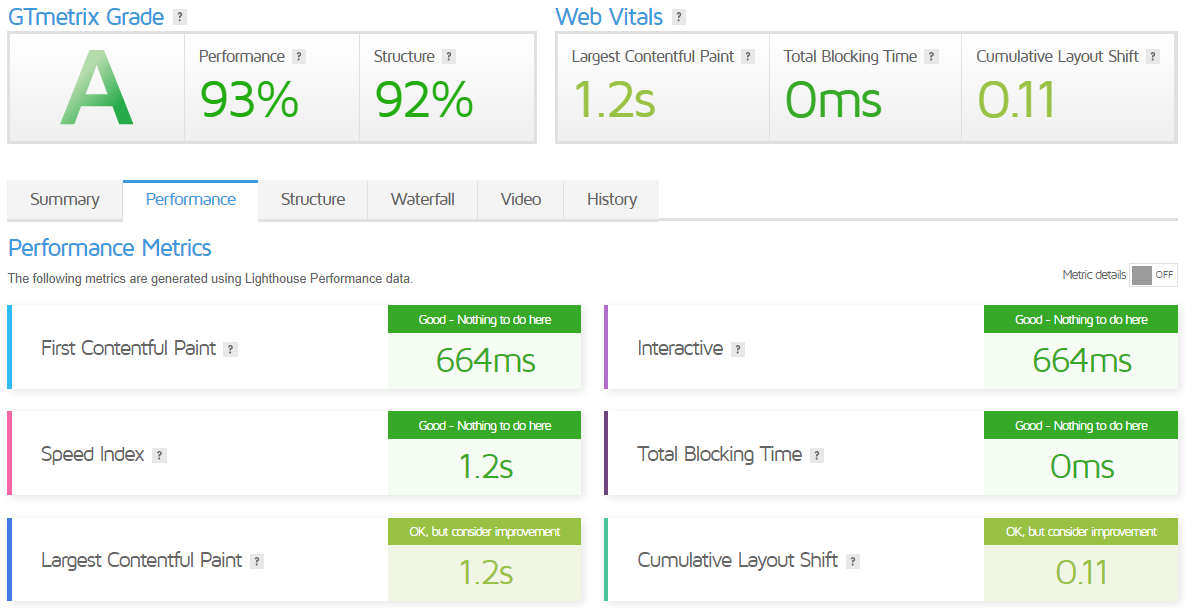Image resolution: width=1185 pixels, height=608 pixels.
Task: Open the Waterfall tab
Action: click(422, 200)
